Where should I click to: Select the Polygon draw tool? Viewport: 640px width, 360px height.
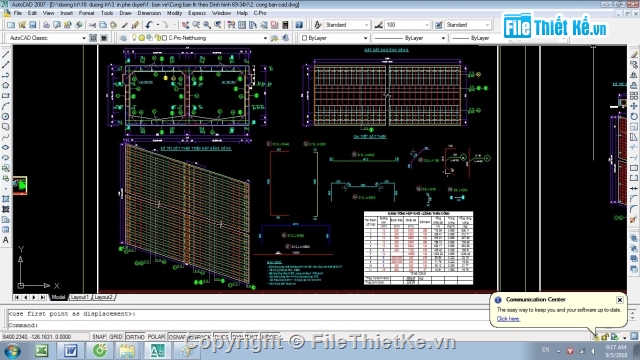point(6,85)
